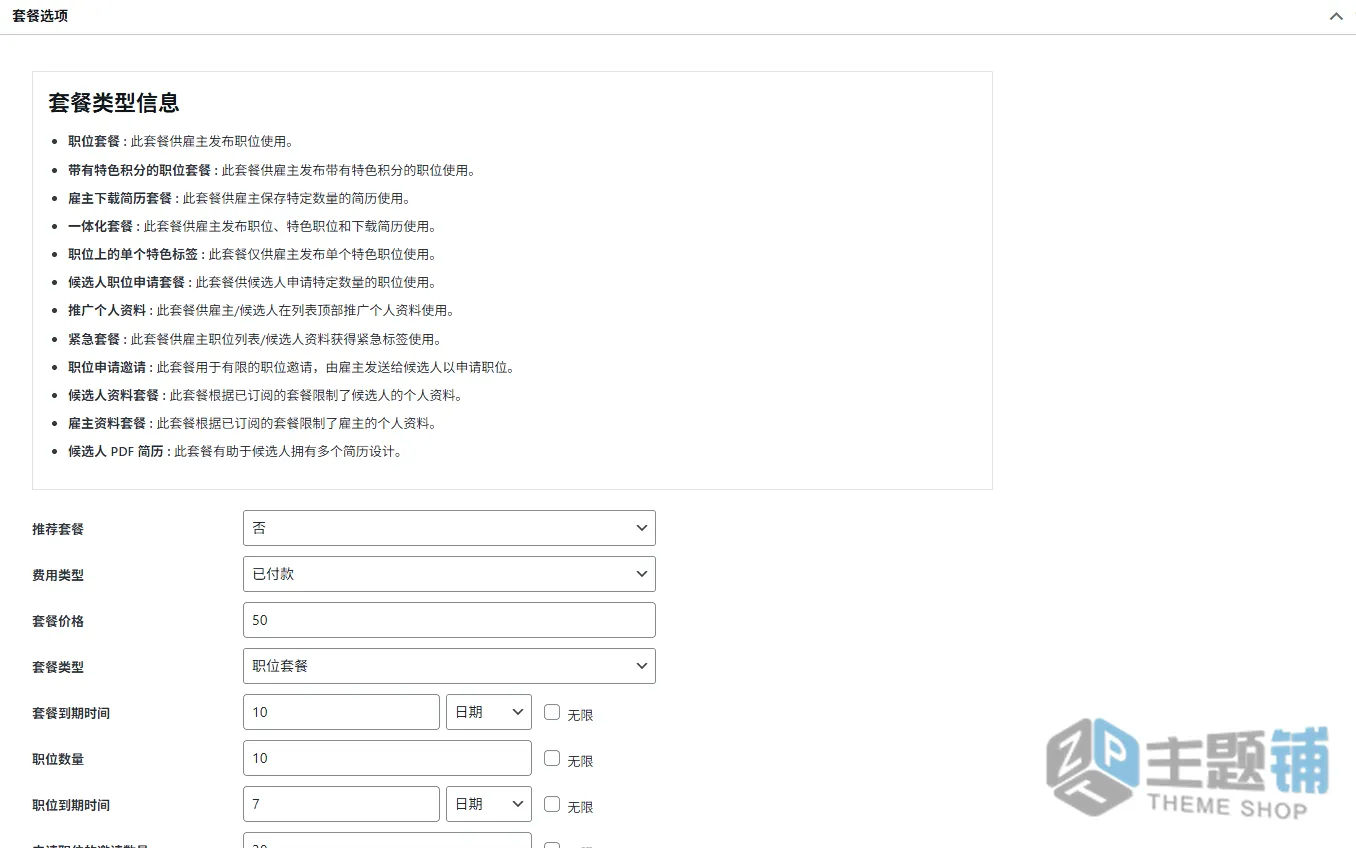The height and width of the screenshot is (848, 1356).
Task: Click the 候选人职位申请套餐 description line
Action: pos(253,282)
